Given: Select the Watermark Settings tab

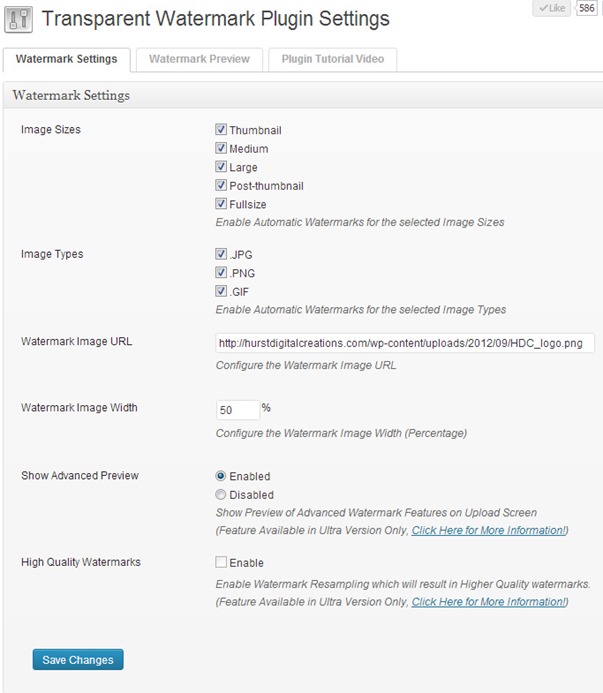Looking at the screenshot, I should click(x=67, y=59).
